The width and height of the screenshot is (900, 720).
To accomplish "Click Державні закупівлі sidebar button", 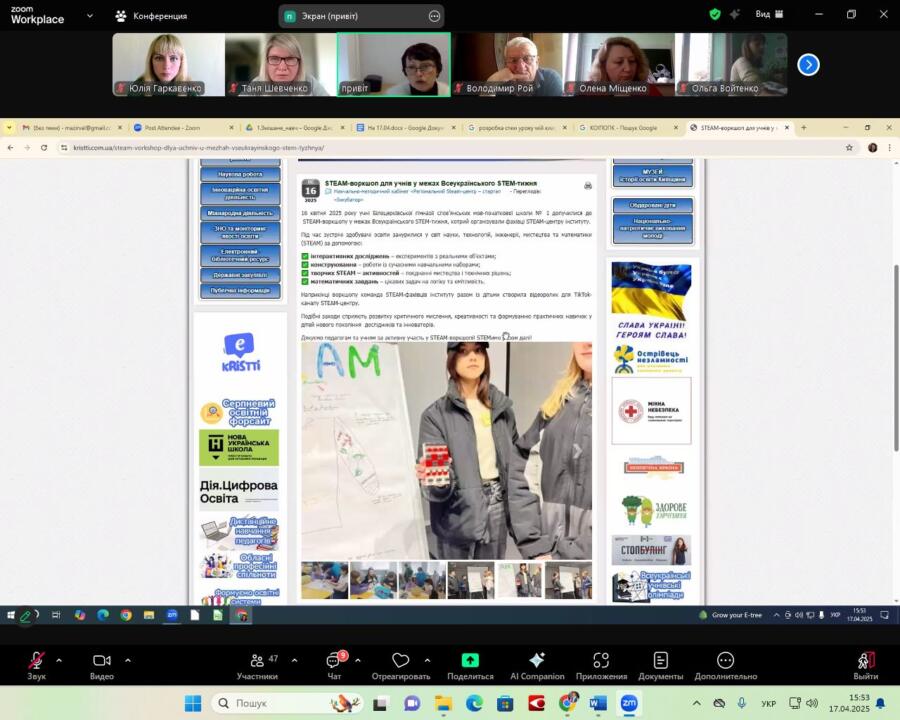I will point(240,275).
